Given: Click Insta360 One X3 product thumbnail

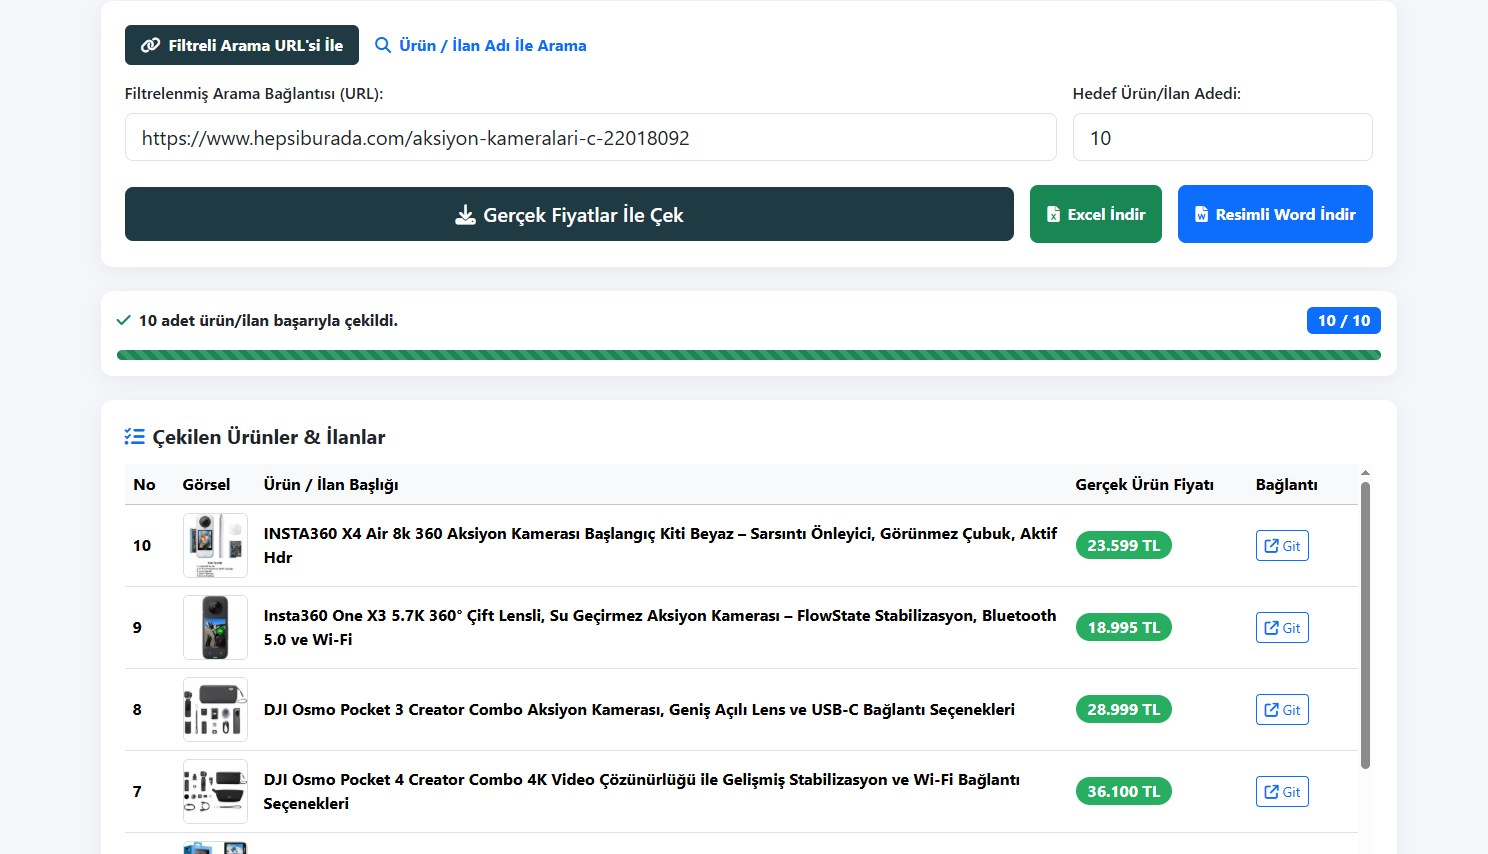Looking at the screenshot, I should [x=215, y=627].
